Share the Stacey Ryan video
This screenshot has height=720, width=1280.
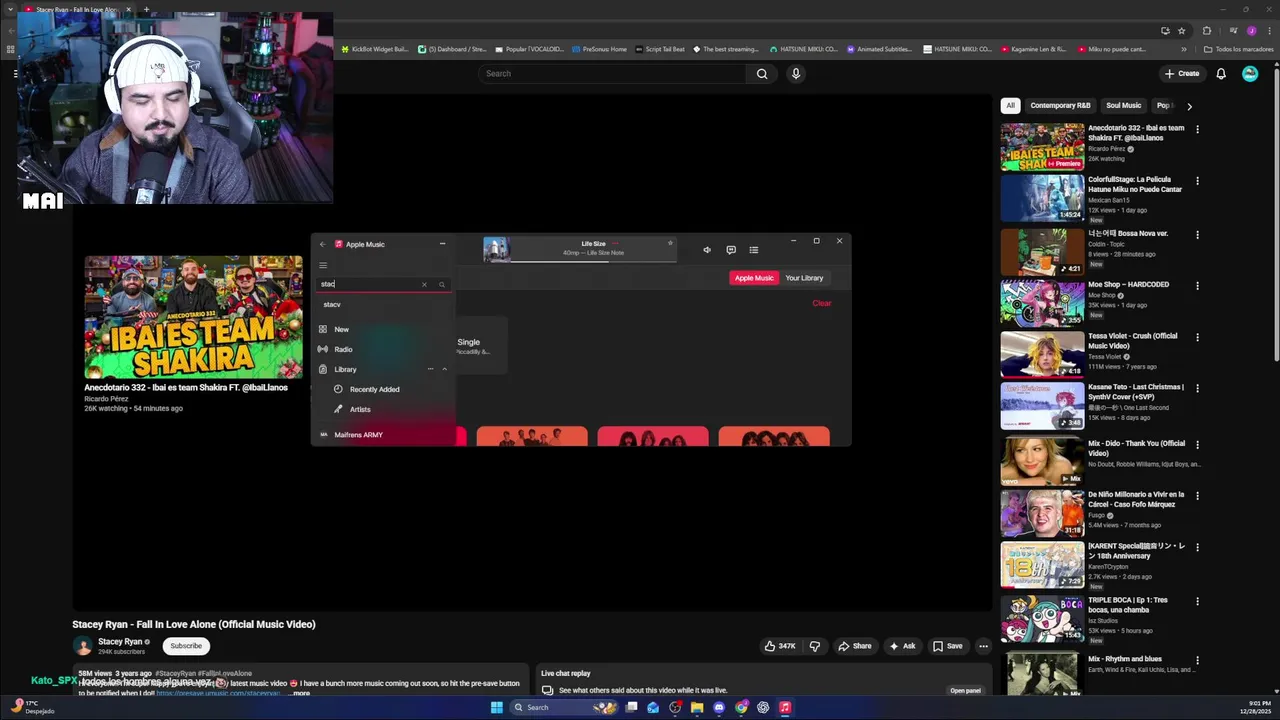pos(855,646)
